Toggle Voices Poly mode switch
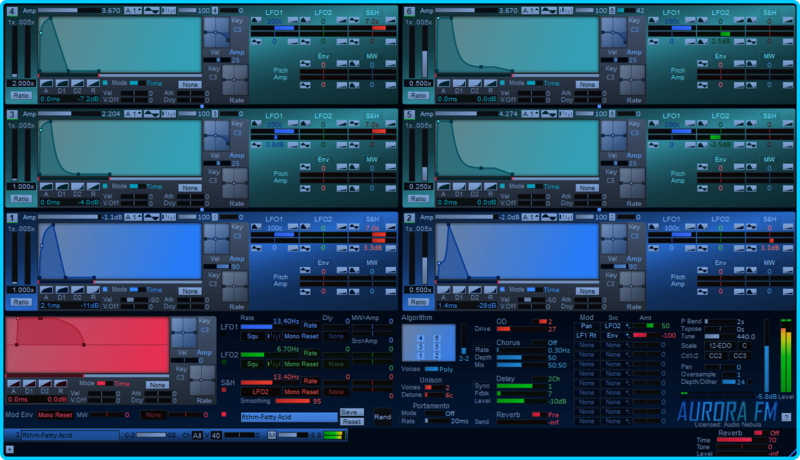Image resolution: width=800 pixels, height=460 pixels. (x=431, y=369)
